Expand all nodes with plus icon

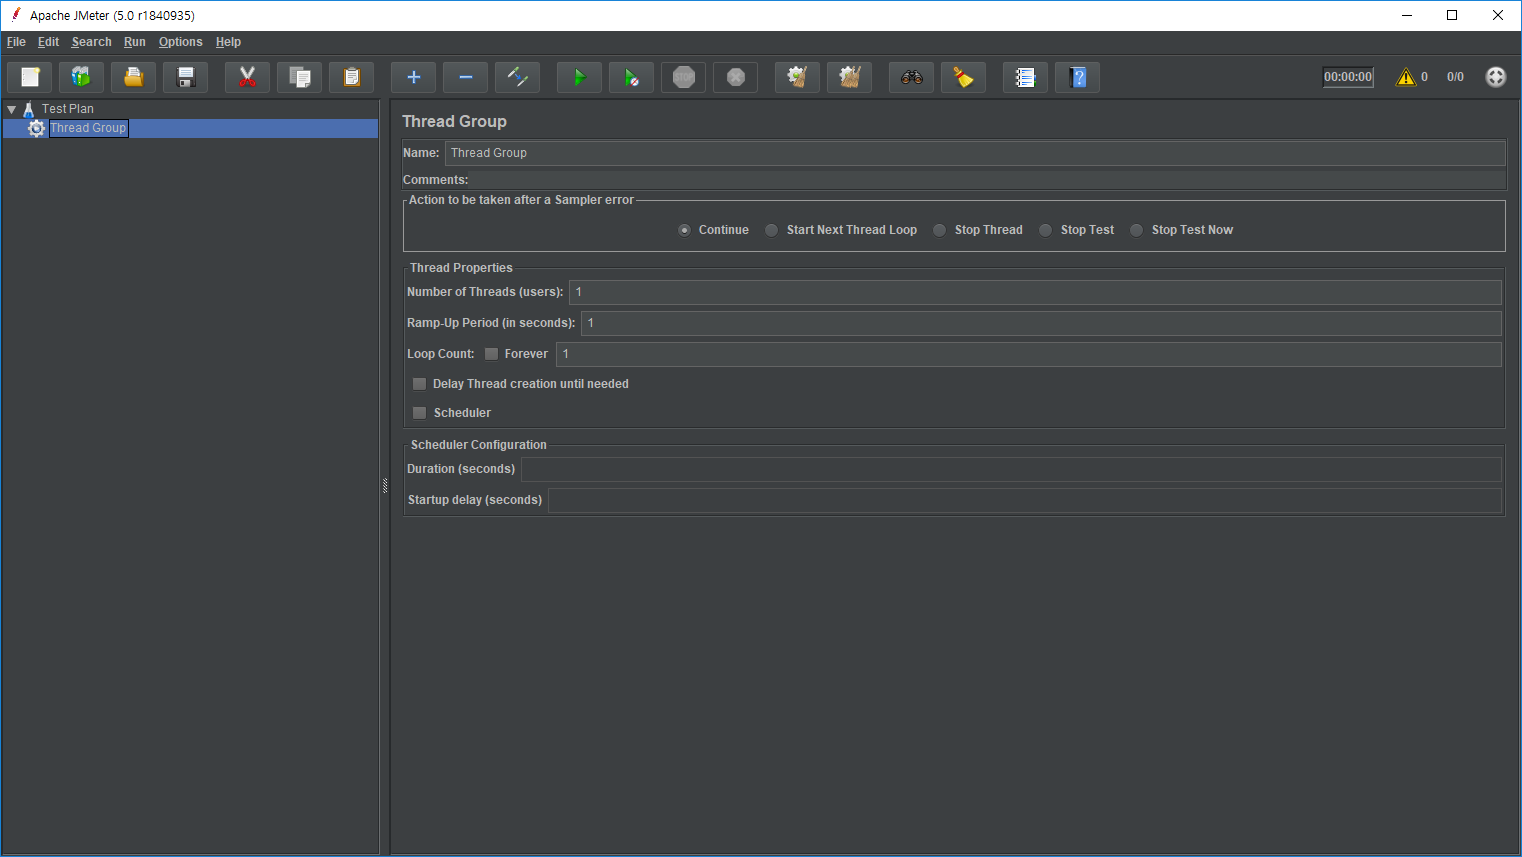point(413,77)
